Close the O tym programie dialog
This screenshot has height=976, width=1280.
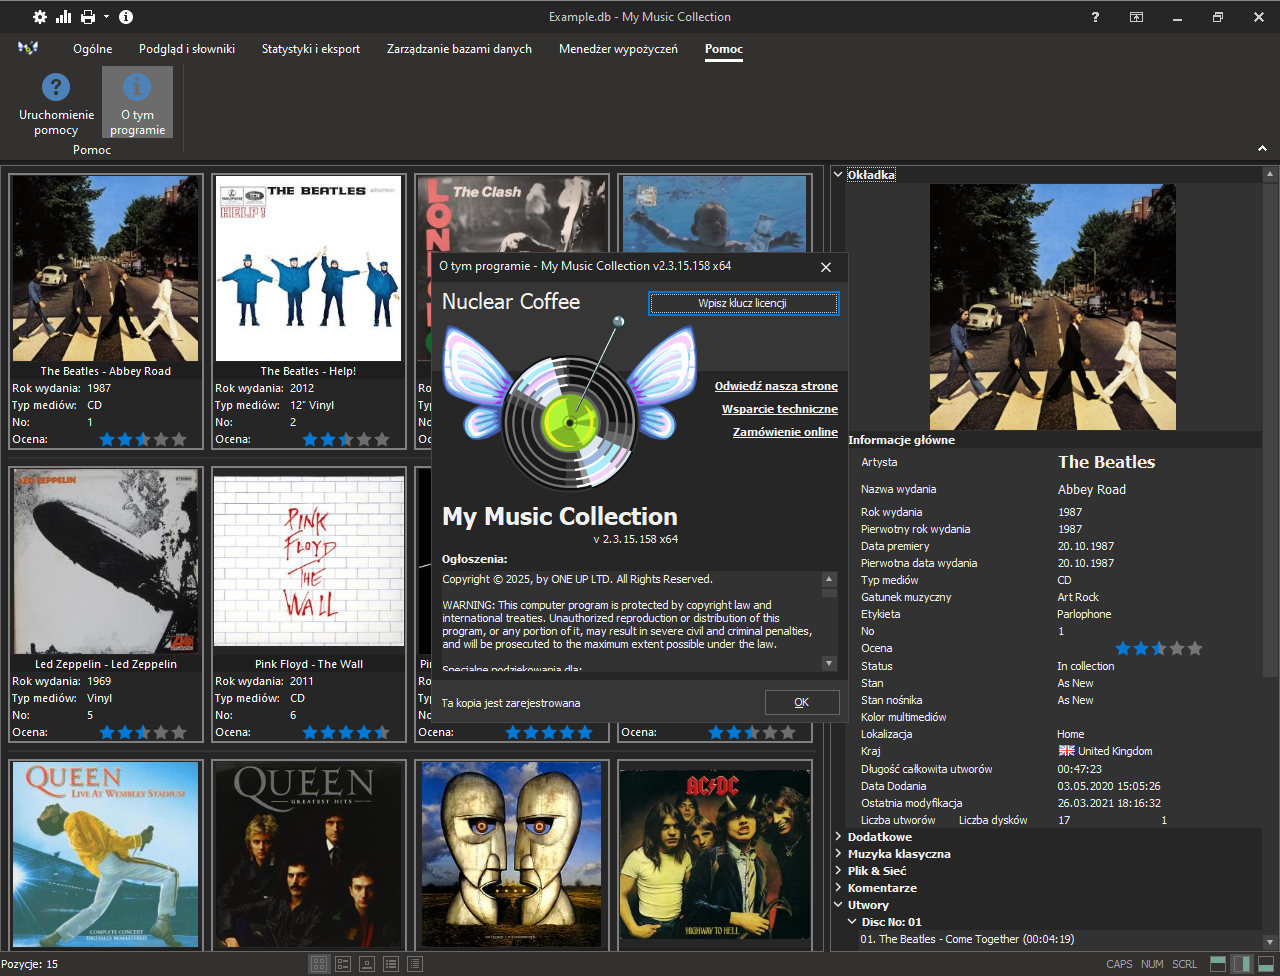(x=826, y=267)
